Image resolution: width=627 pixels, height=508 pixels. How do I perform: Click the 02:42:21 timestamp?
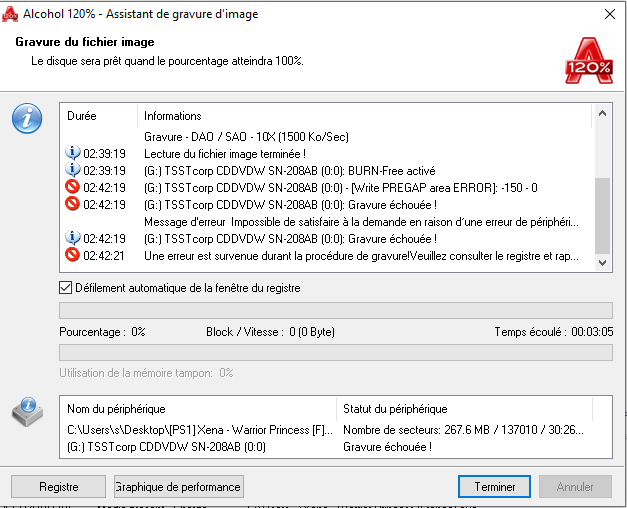click(104, 256)
